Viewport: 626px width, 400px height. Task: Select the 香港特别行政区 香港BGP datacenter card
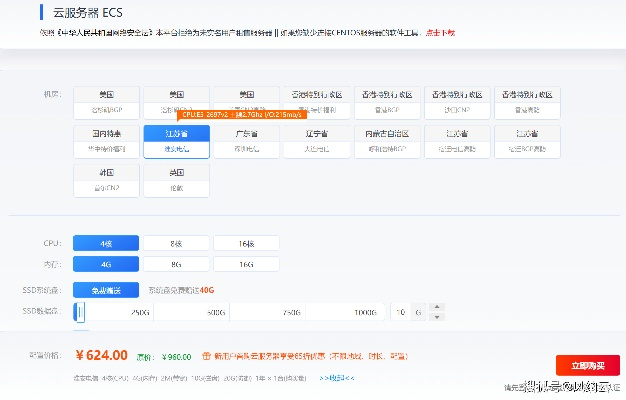[387, 103]
